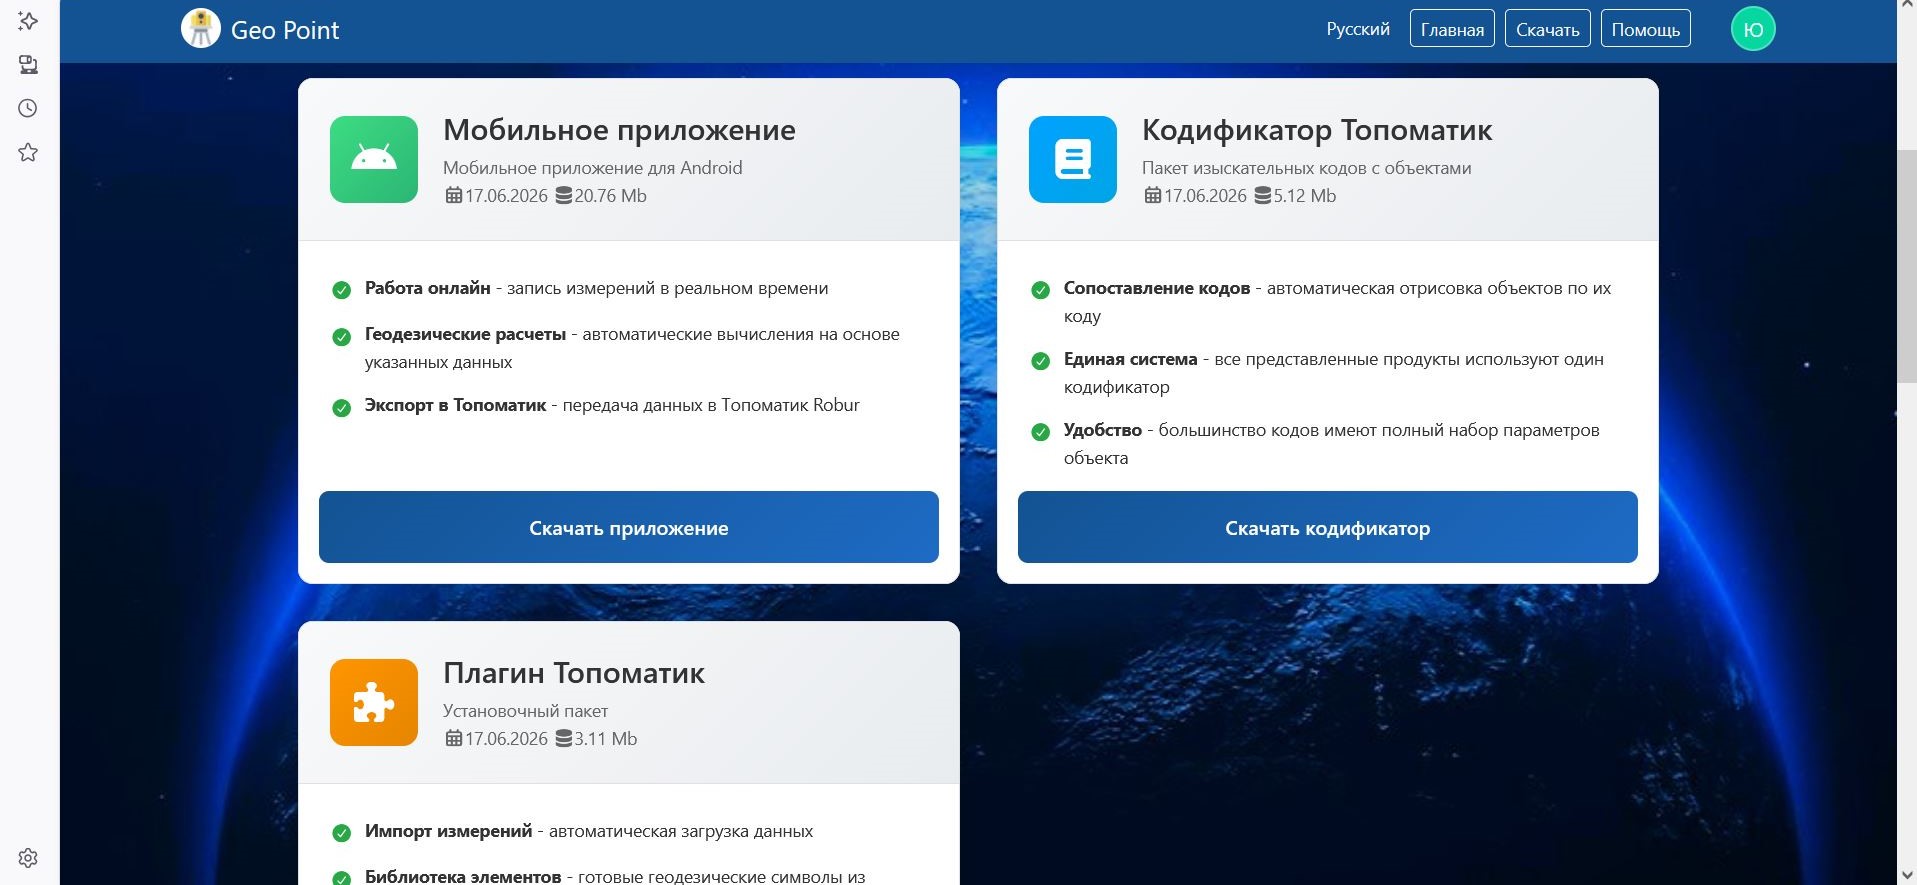Image resolution: width=1917 pixels, height=885 pixels.
Task: Open the AI sparkle icon in the sidebar
Action: coord(28,21)
